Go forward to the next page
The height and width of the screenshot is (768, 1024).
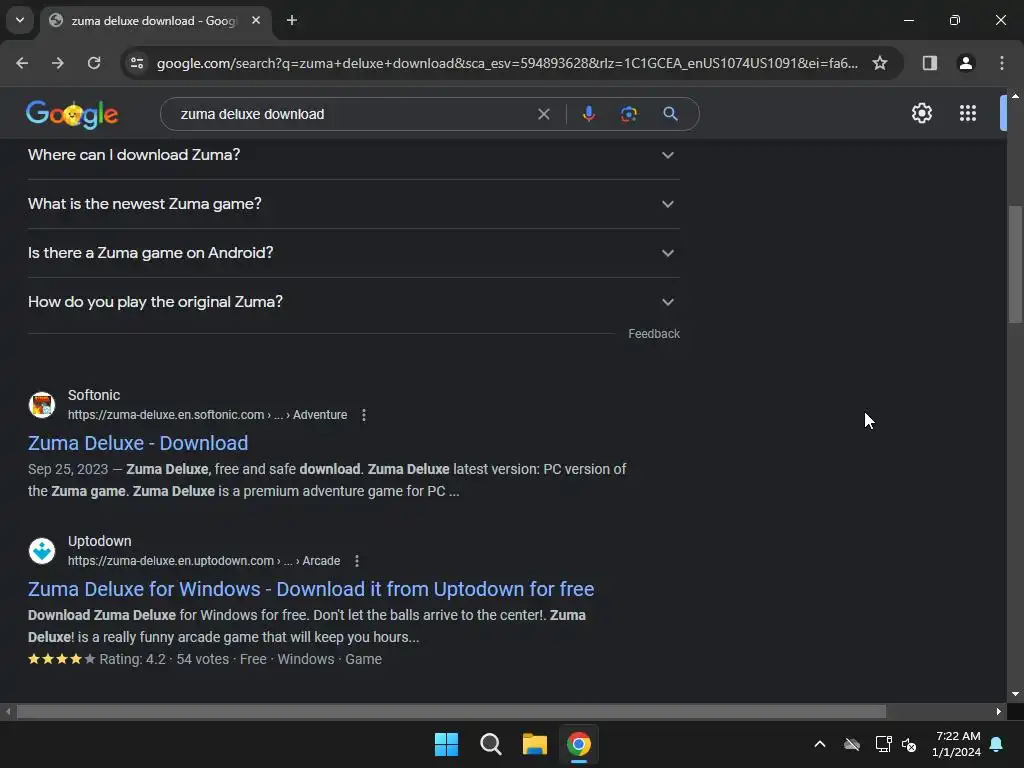coord(58,63)
